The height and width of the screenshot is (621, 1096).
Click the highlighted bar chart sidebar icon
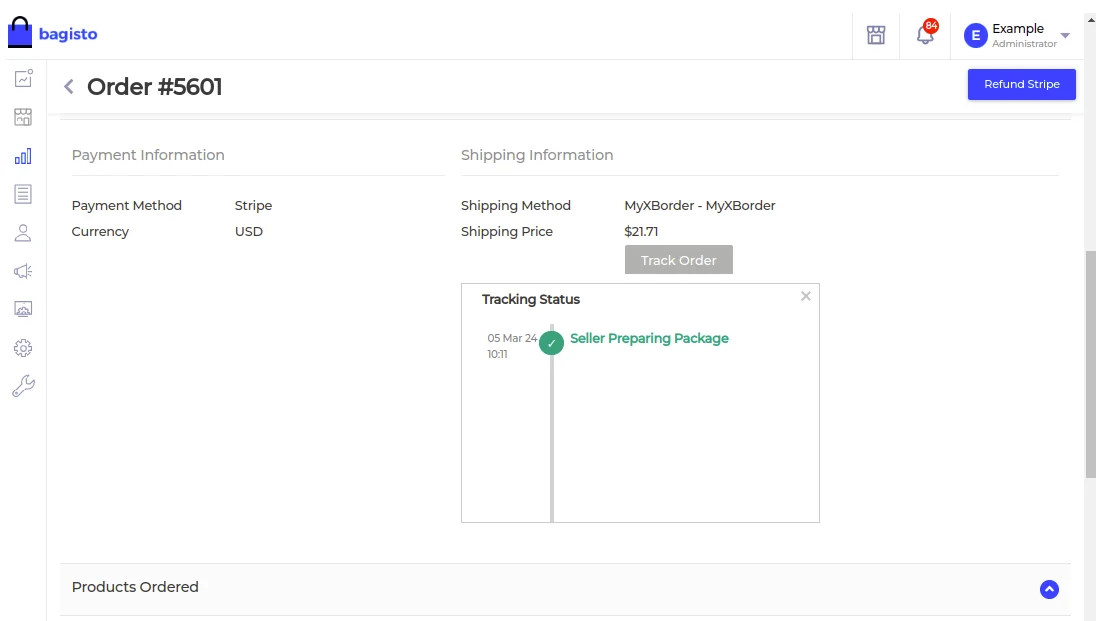point(23,156)
